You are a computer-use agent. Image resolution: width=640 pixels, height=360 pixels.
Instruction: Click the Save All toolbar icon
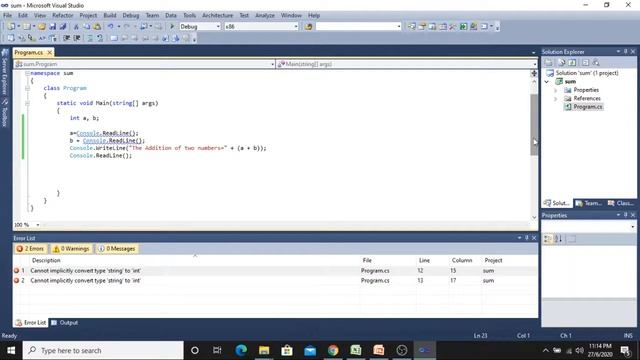[63, 27]
